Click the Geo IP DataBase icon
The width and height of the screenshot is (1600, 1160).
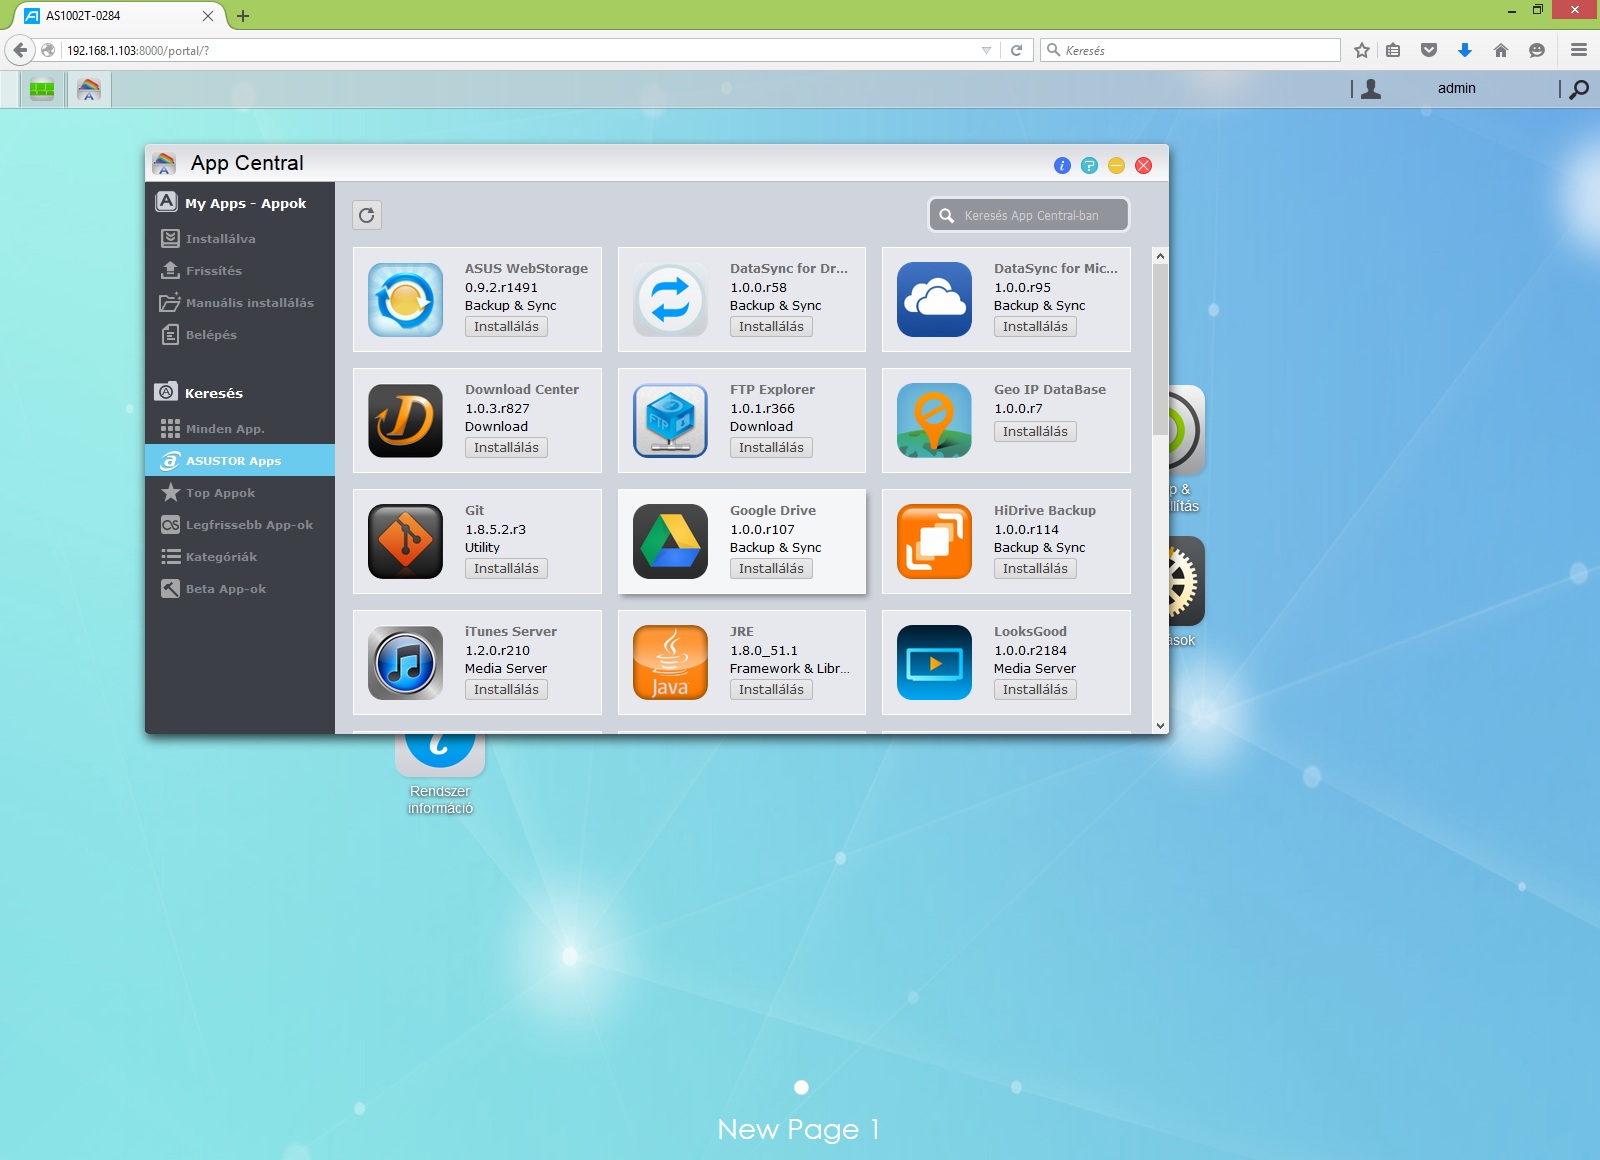934,421
